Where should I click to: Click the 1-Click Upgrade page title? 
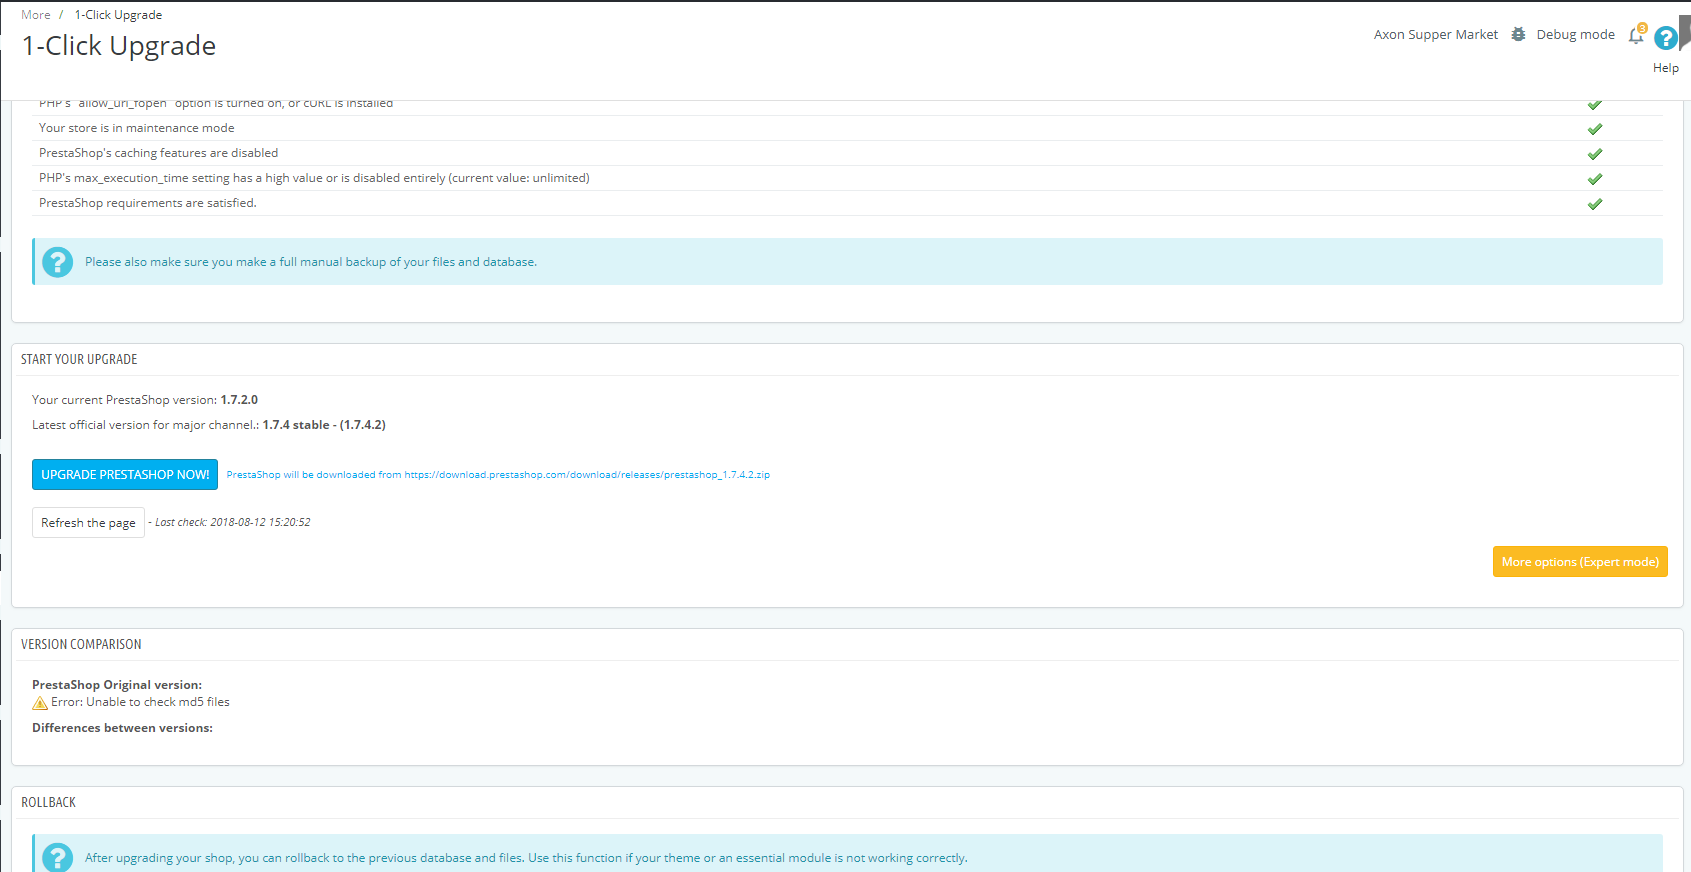[x=119, y=46]
